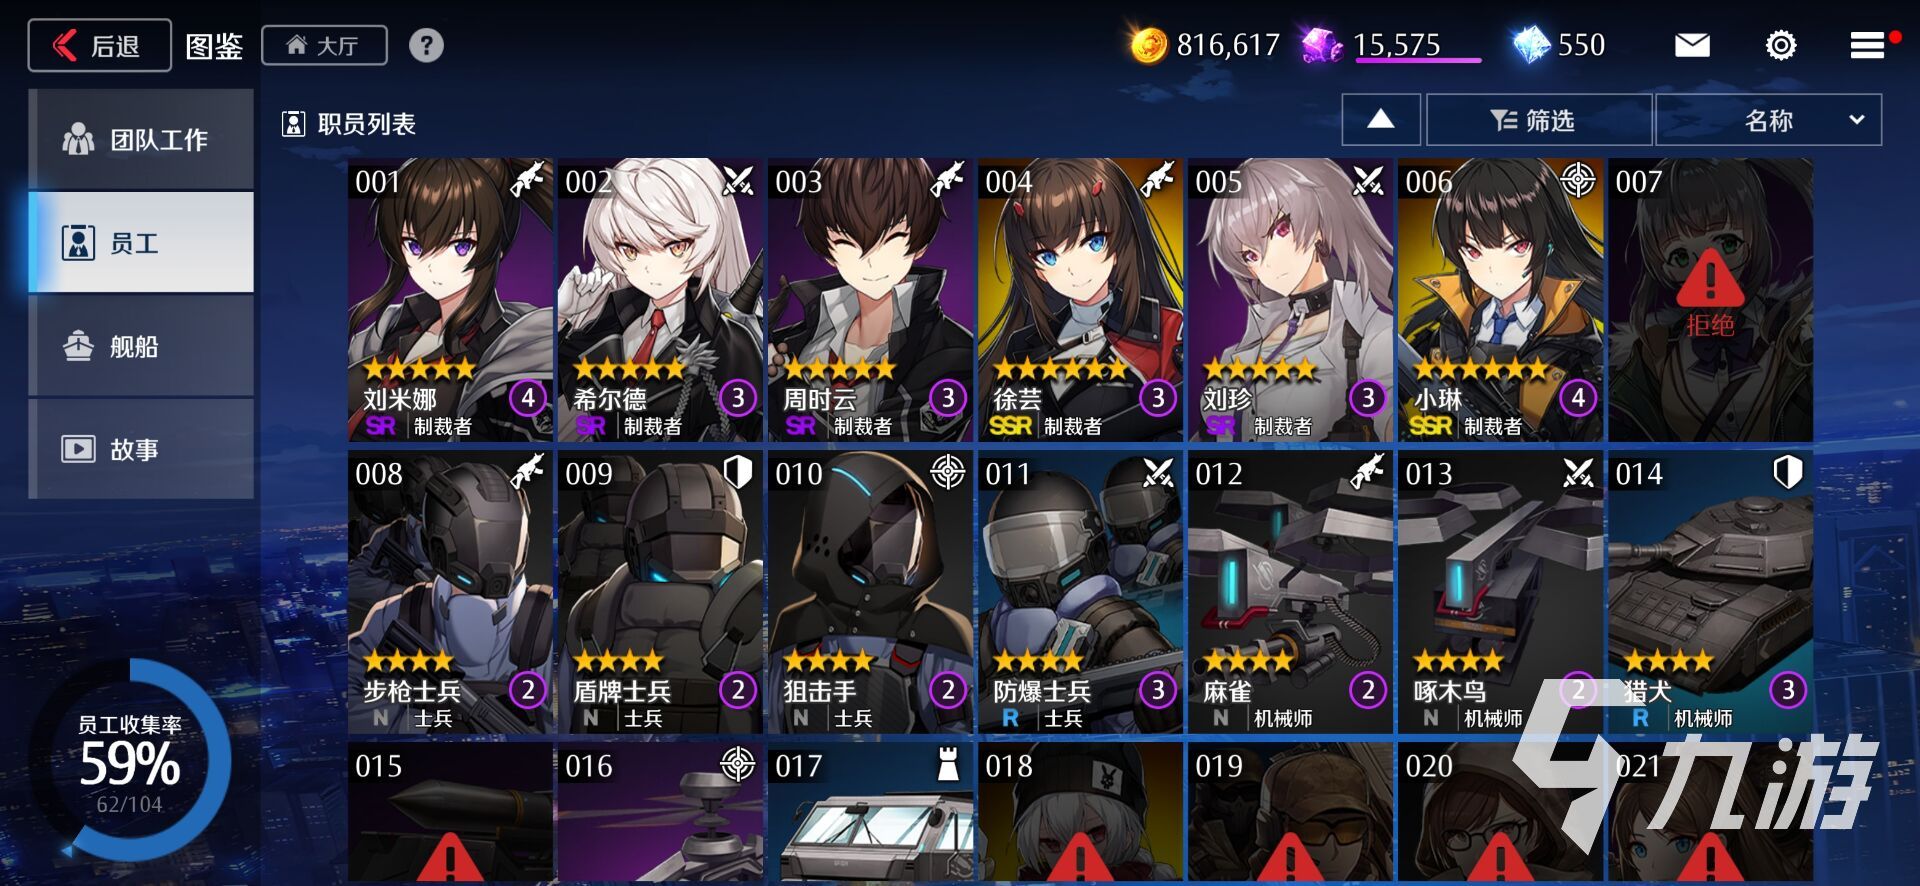
Task: Open the 故事 tab
Action: pos(141,449)
